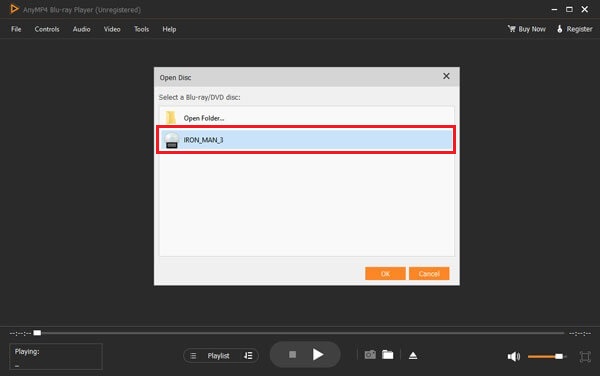Viewport: 600px width, 376px height.
Task: Close the Open Disc dialog
Action: pos(446,76)
